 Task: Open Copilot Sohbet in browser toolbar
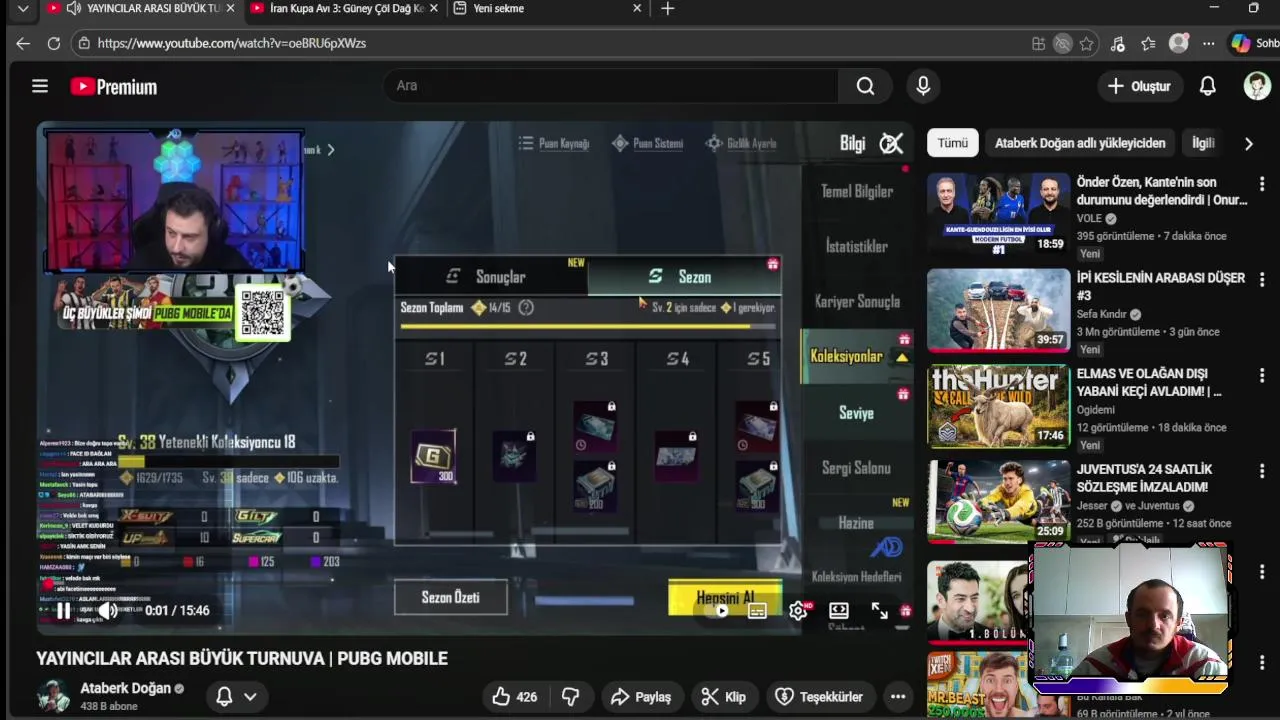click(x=1255, y=43)
